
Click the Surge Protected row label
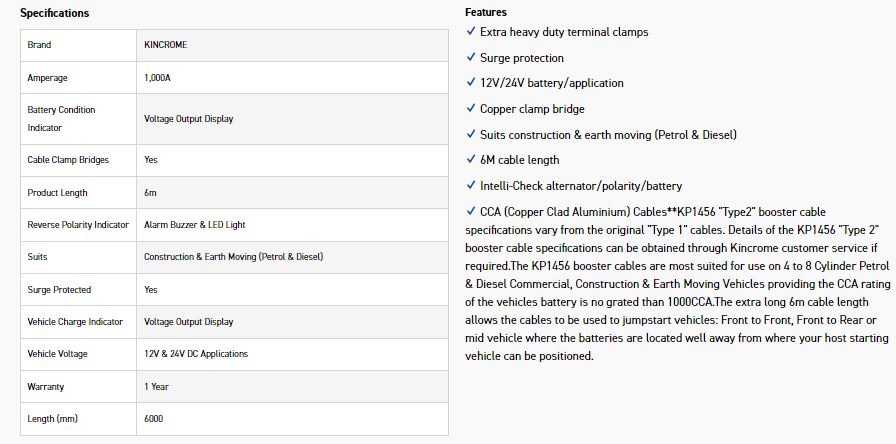59,290
